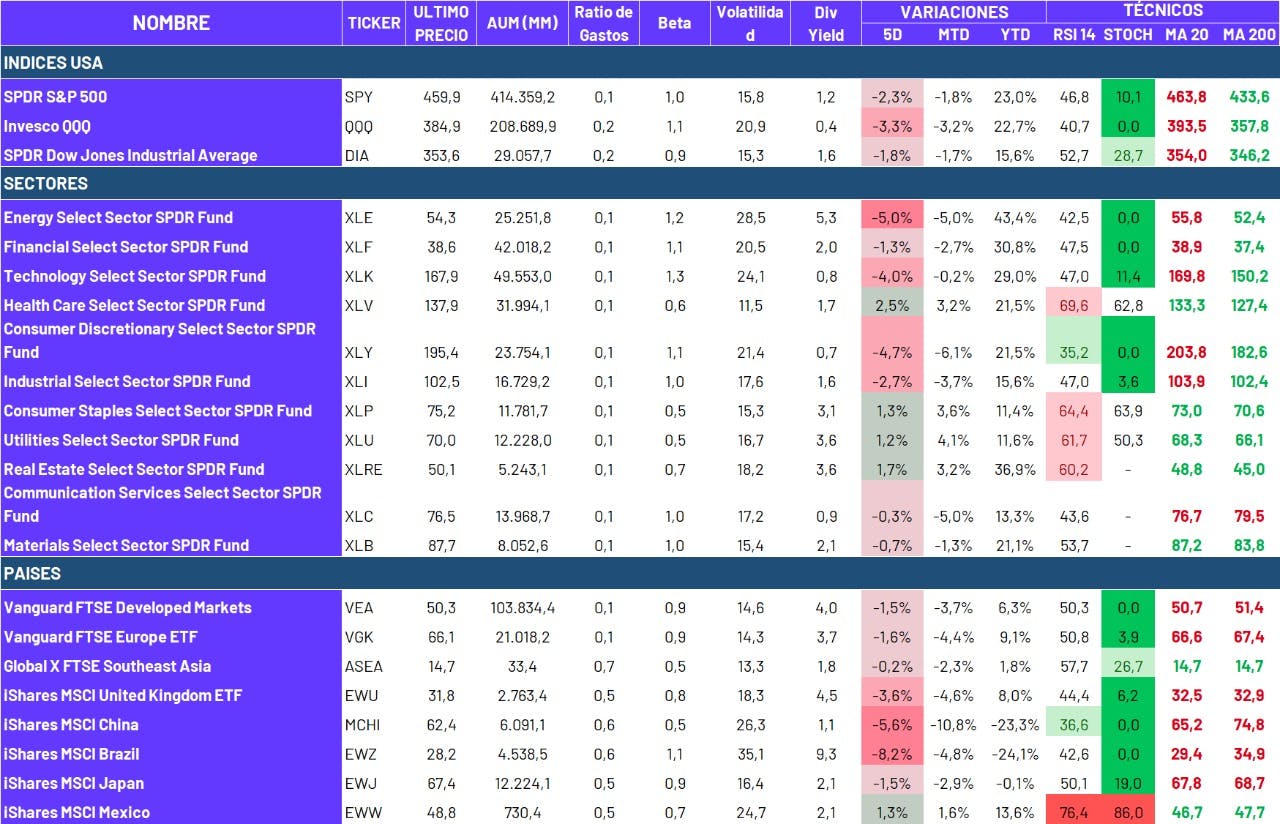Click EWW STOCH value 86,0

[1128, 813]
